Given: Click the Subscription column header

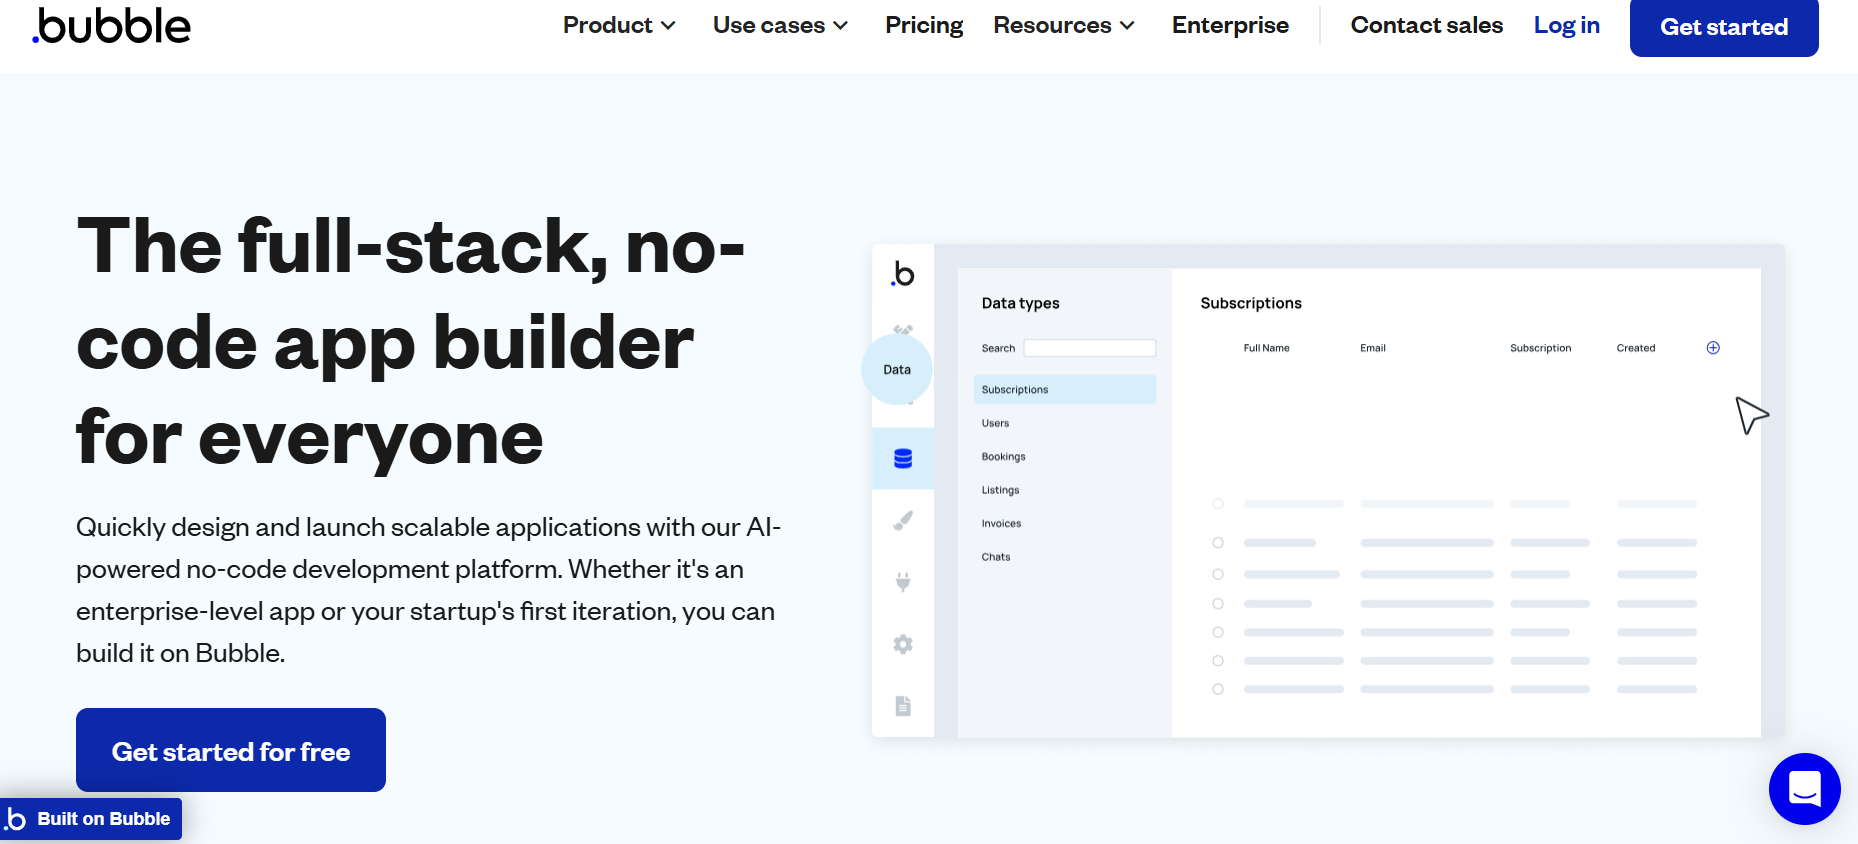Looking at the screenshot, I should point(1541,348).
